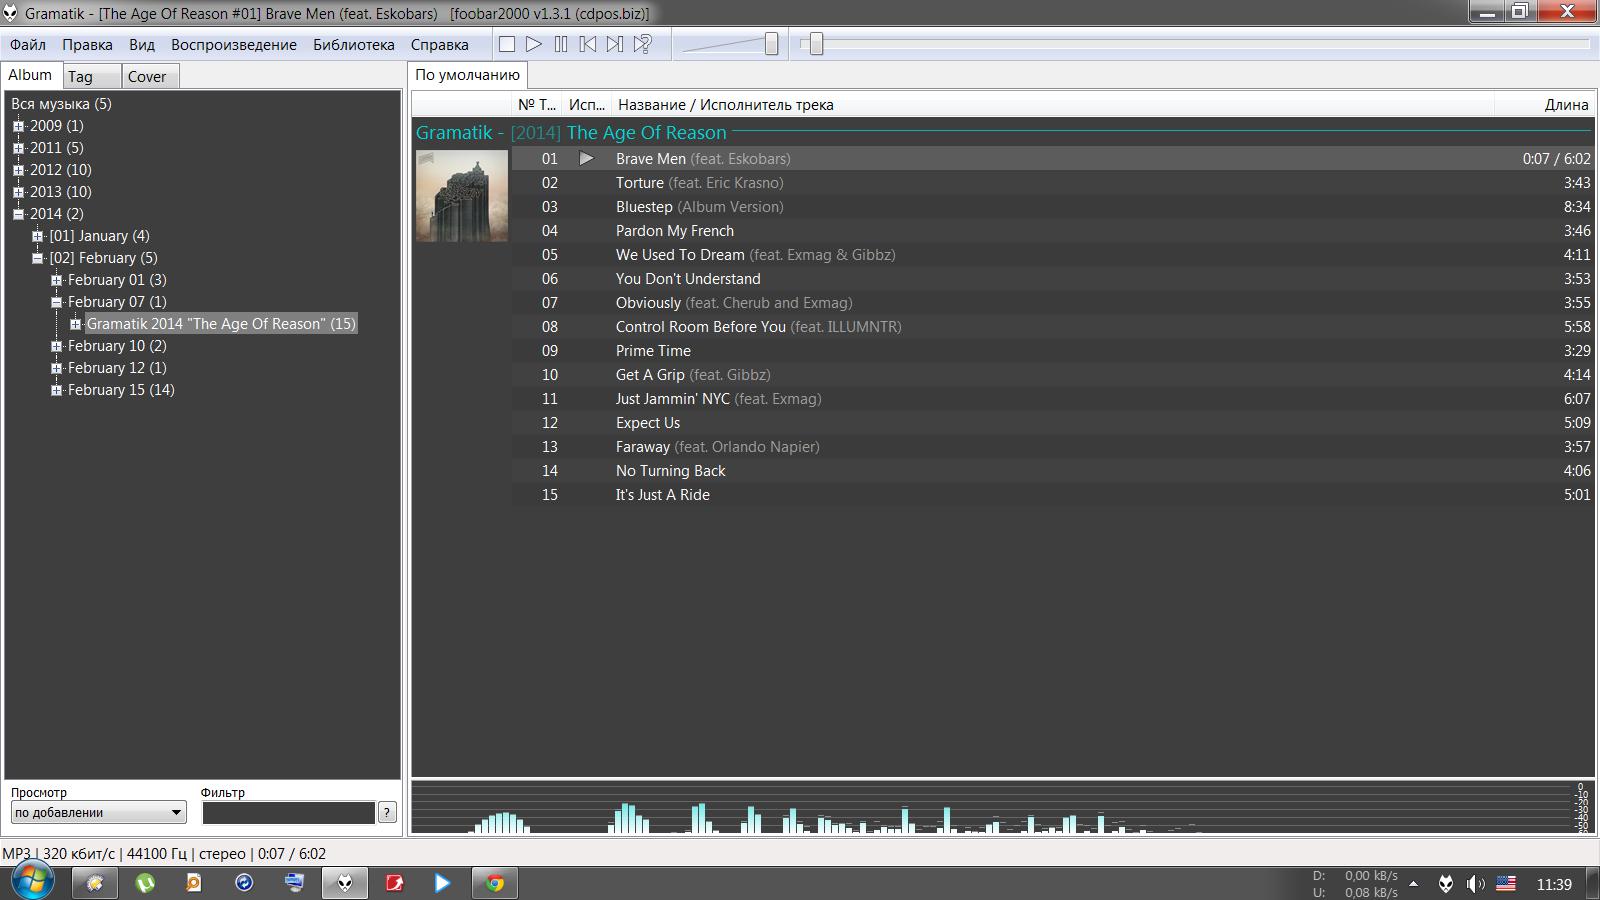The width and height of the screenshot is (1600, 900).
Task: Open Google Chrome from the taskbar
Action: (494, 883)
